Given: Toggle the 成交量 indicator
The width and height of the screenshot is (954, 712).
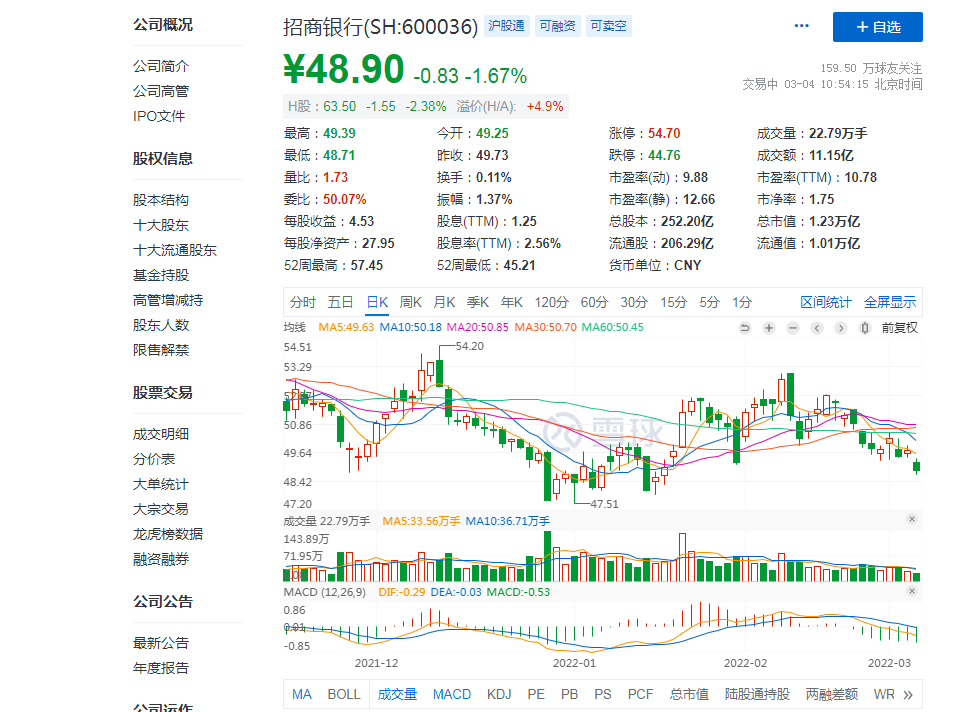Looking at the screenshot, I should coord(397,694).
